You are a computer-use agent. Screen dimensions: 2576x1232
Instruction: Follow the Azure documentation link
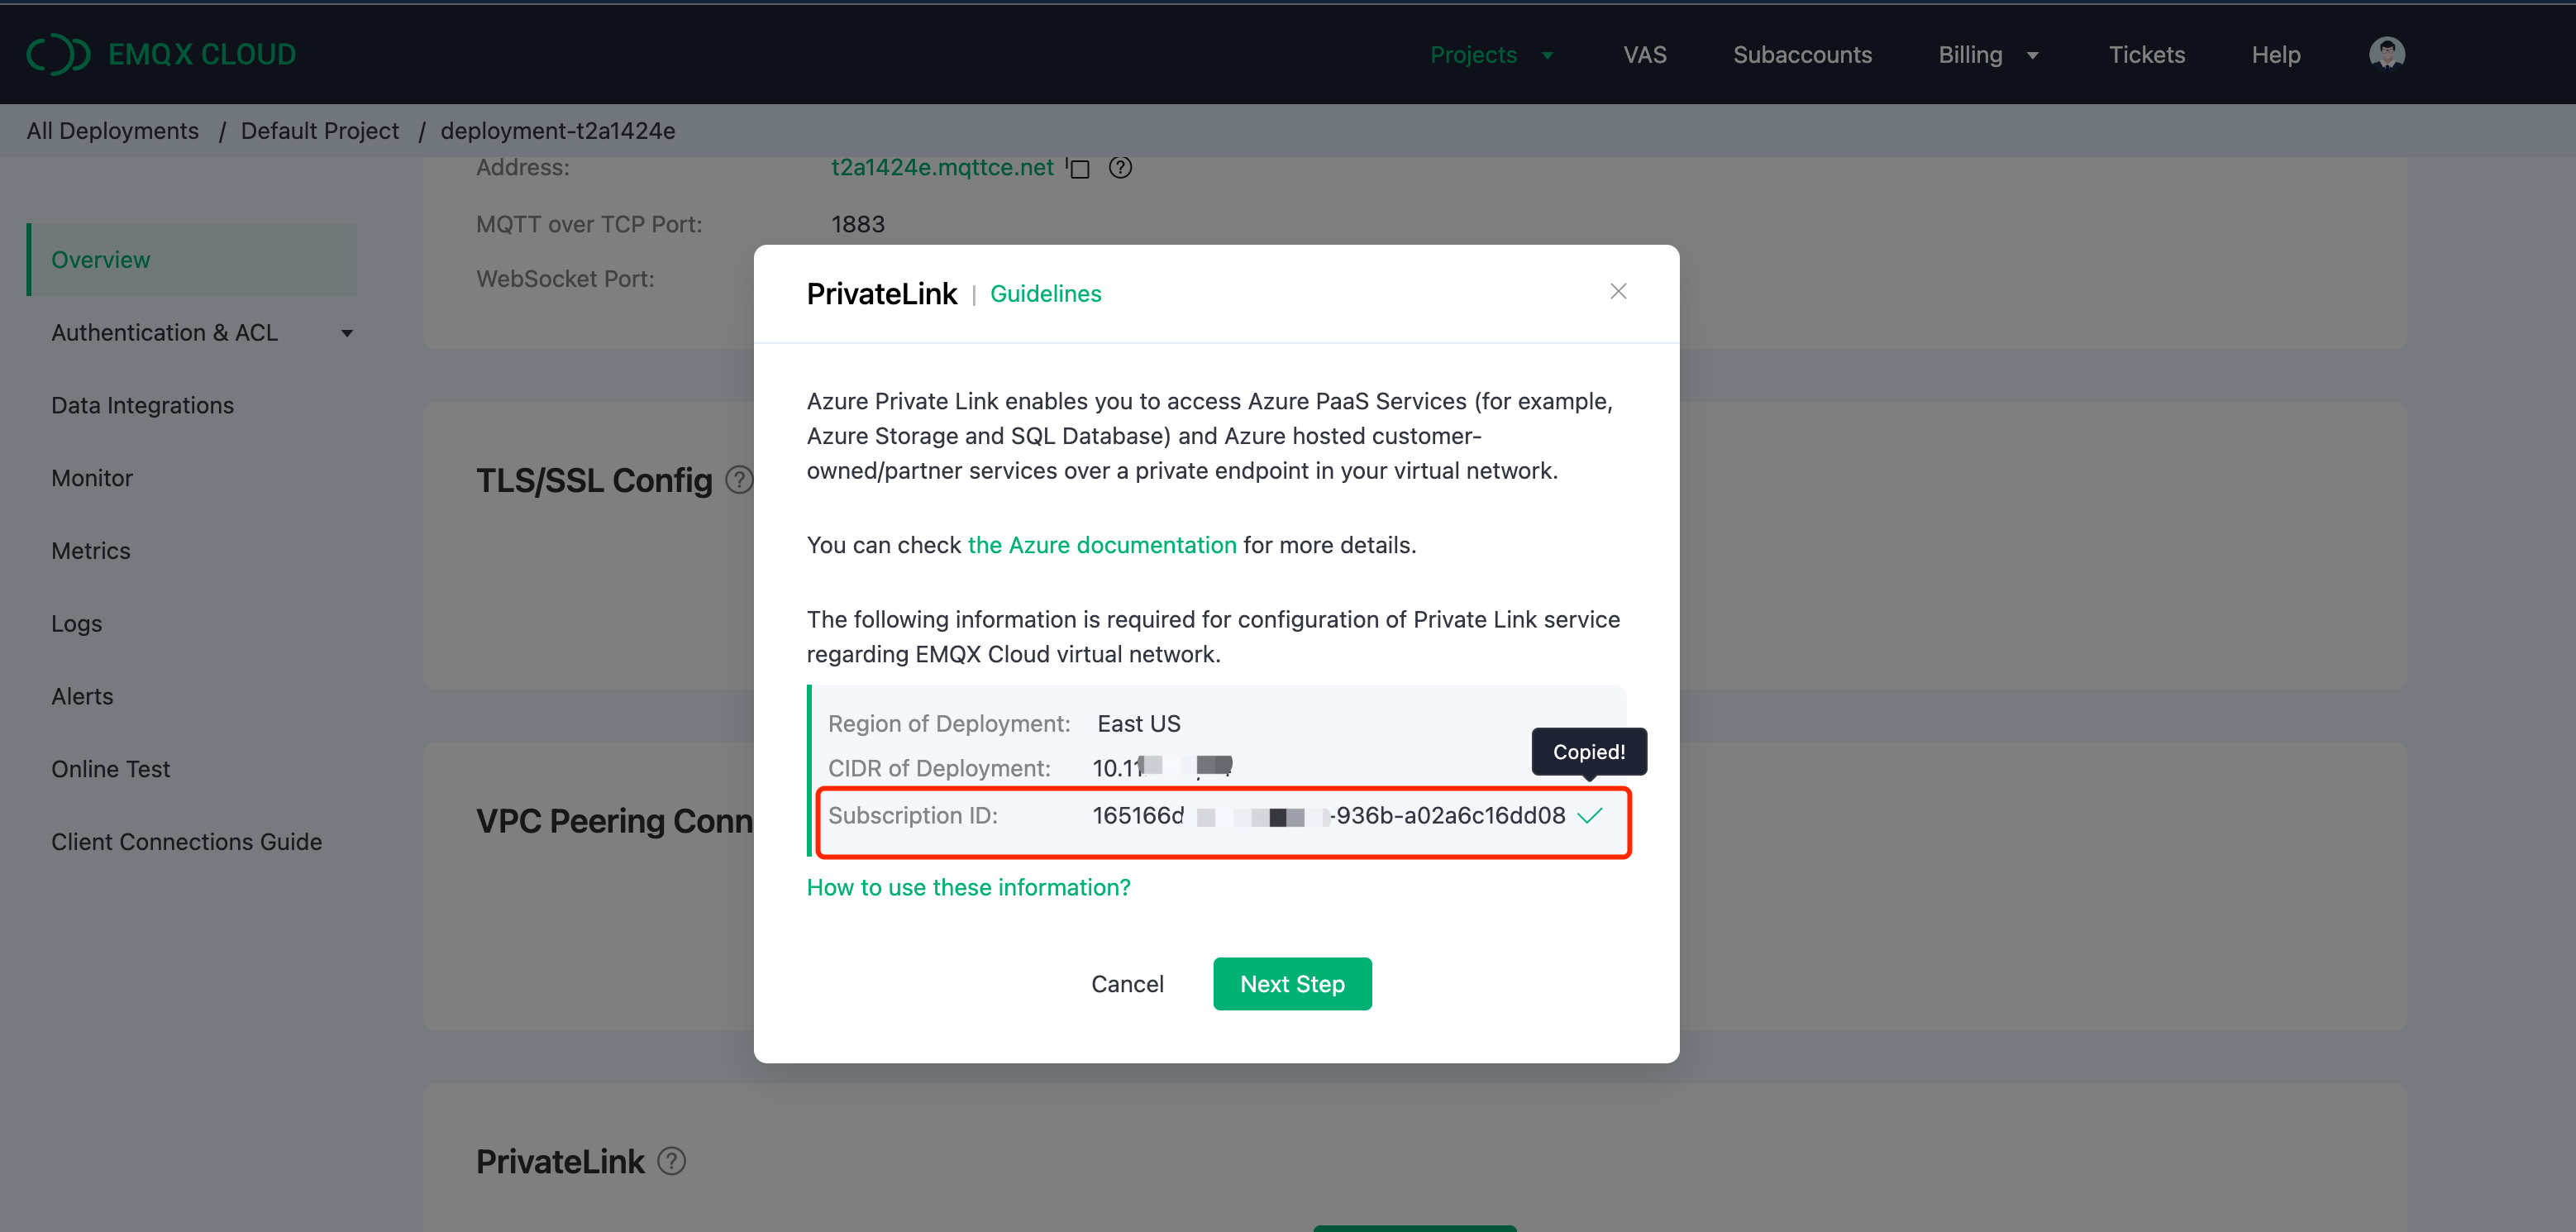tap(1102, 545)
